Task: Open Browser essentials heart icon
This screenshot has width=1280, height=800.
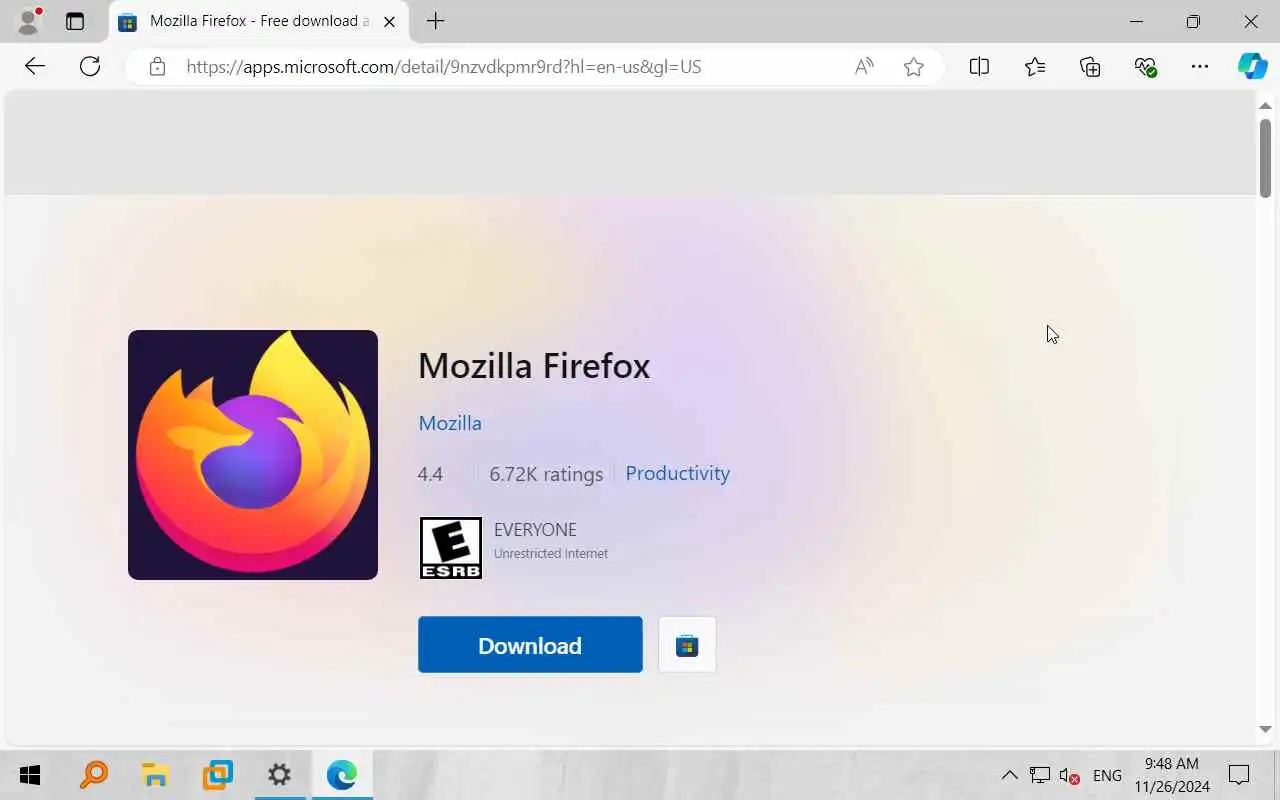Action: (x=1145, y=66)
